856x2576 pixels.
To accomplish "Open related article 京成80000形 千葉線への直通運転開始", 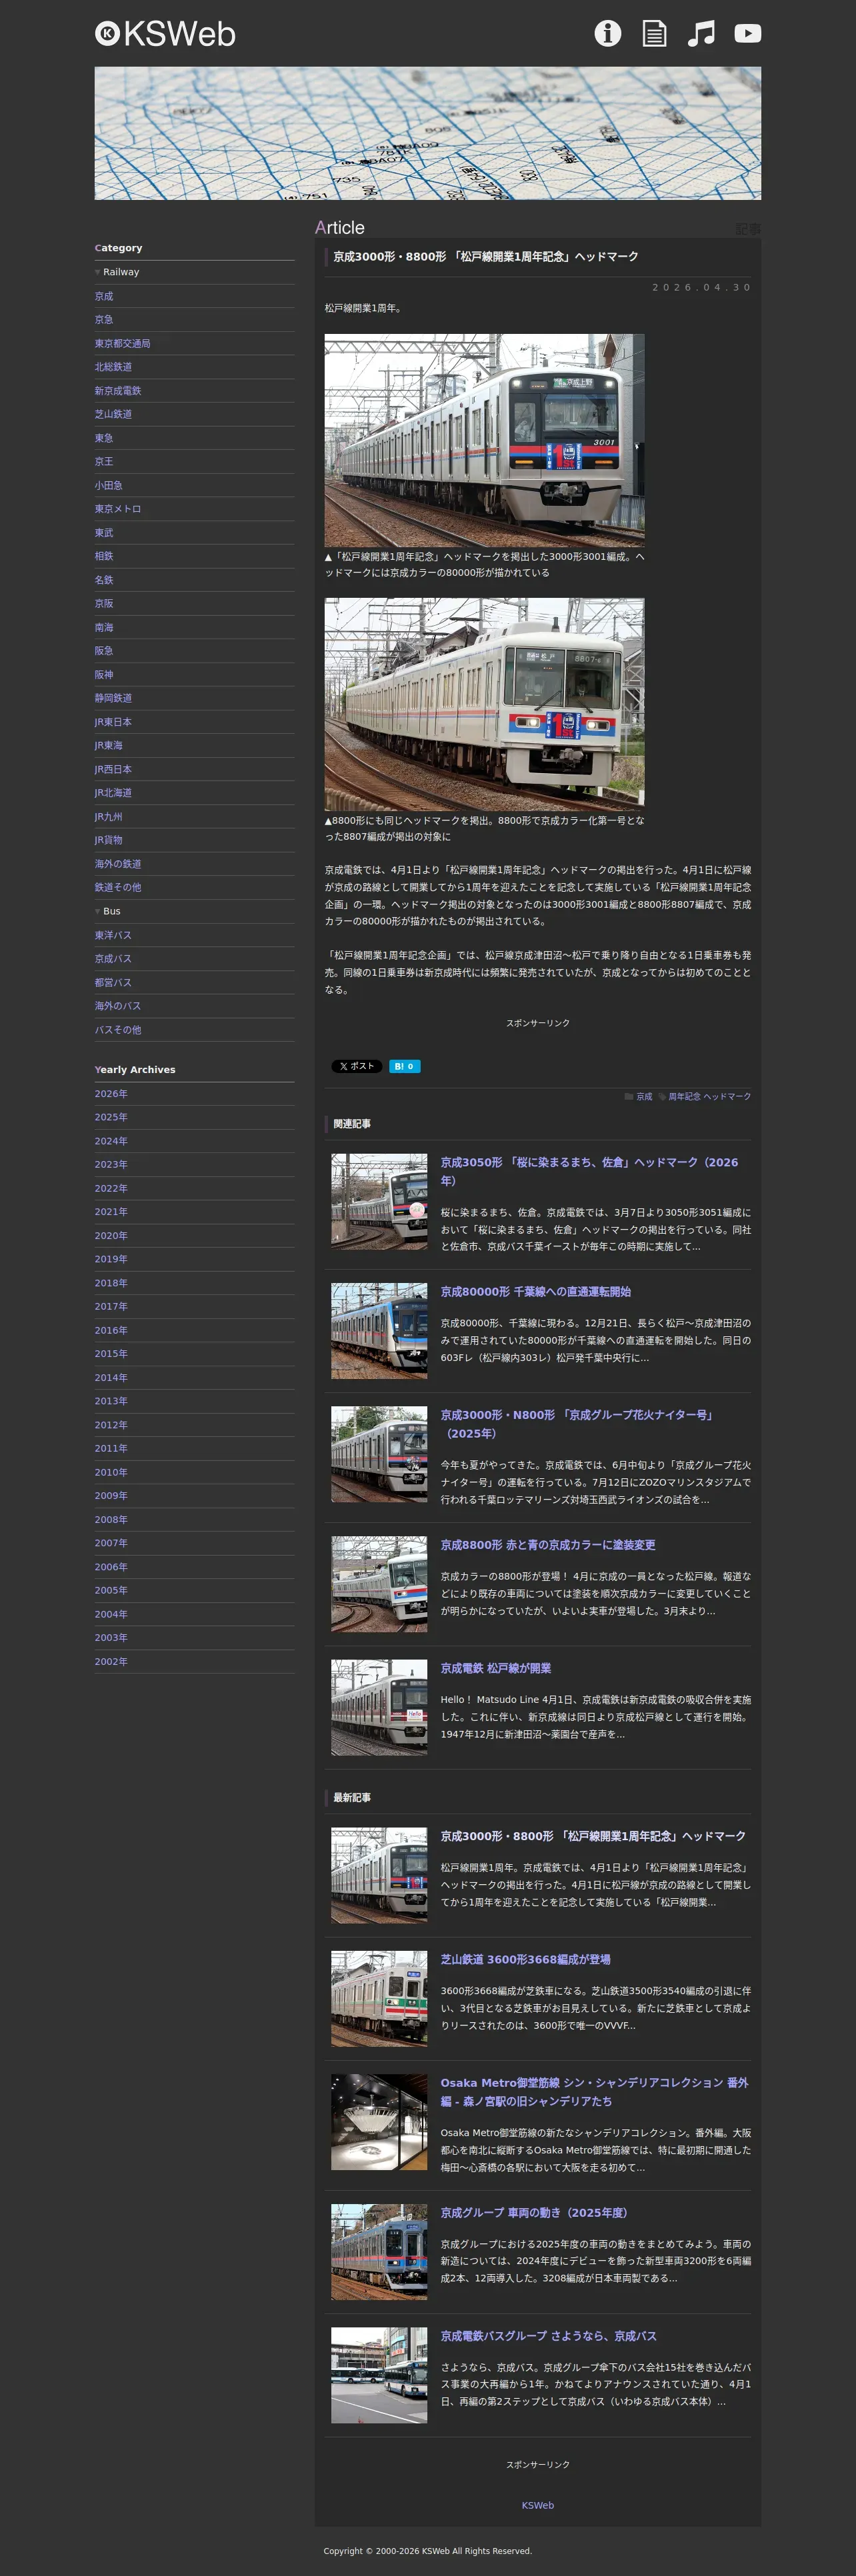I will [x=536, y=1292].
